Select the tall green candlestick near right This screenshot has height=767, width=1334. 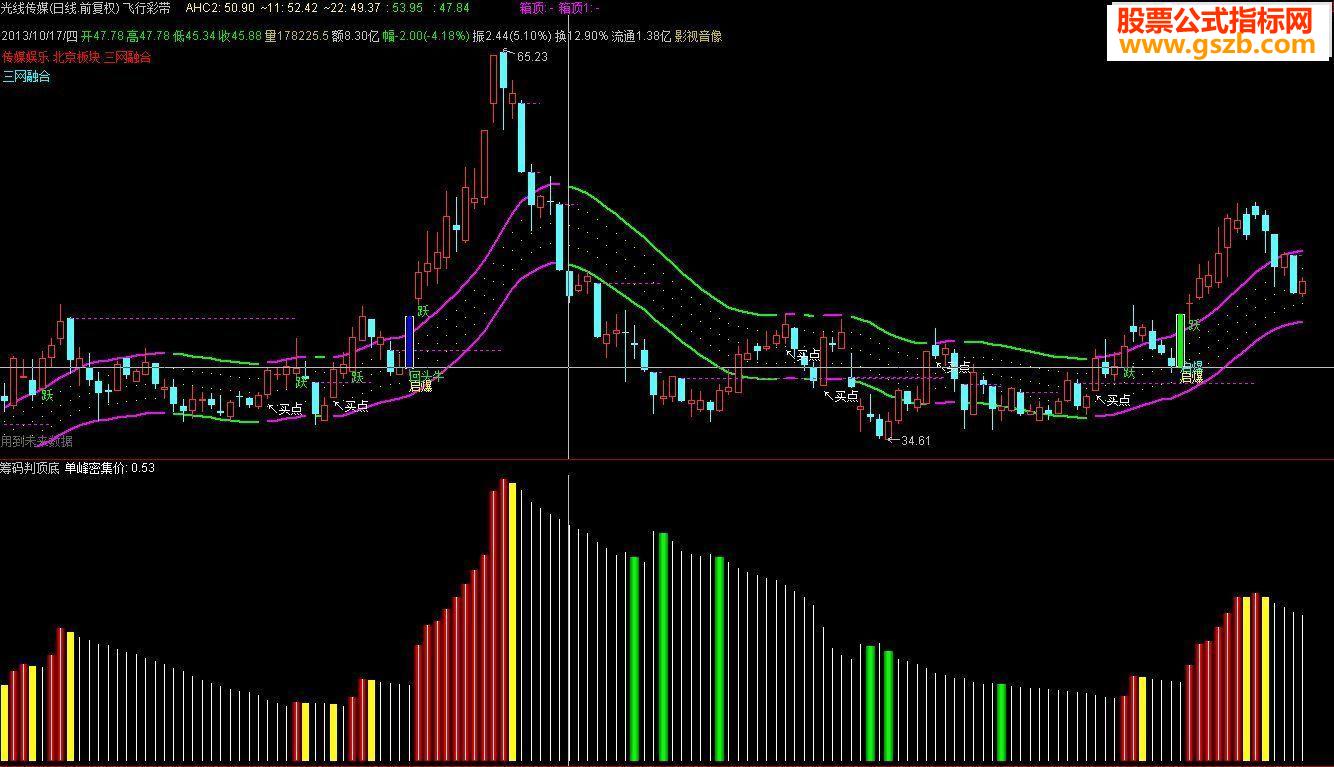click(x=1180, y=340)
